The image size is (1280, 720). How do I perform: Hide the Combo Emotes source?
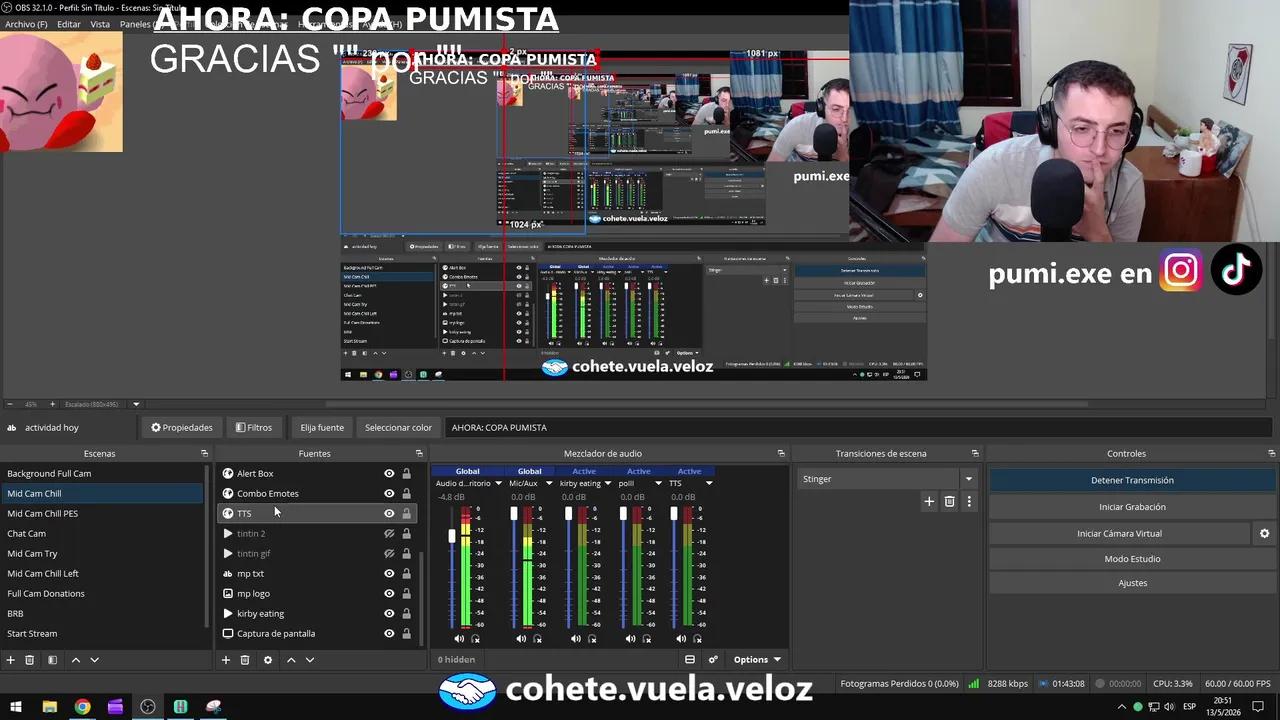pos(389,494)
